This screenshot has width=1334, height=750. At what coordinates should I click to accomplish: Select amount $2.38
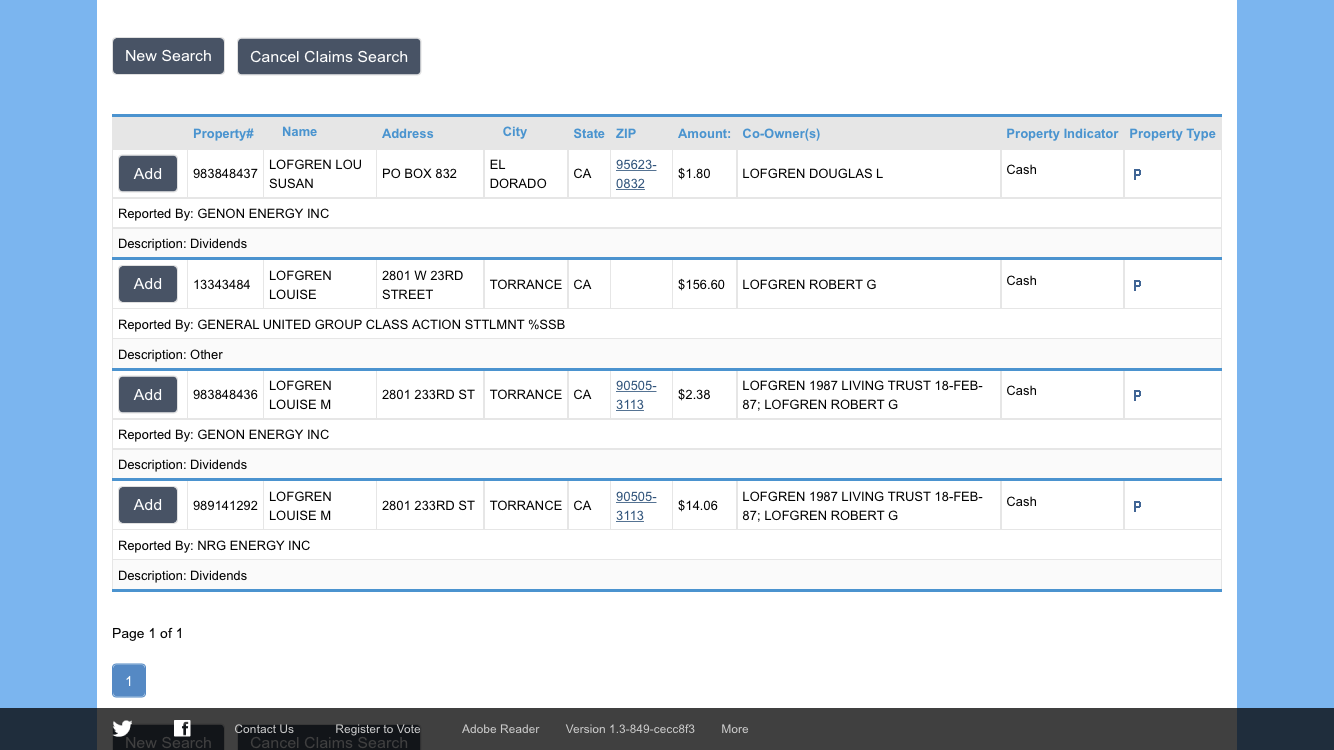(694, 395)
